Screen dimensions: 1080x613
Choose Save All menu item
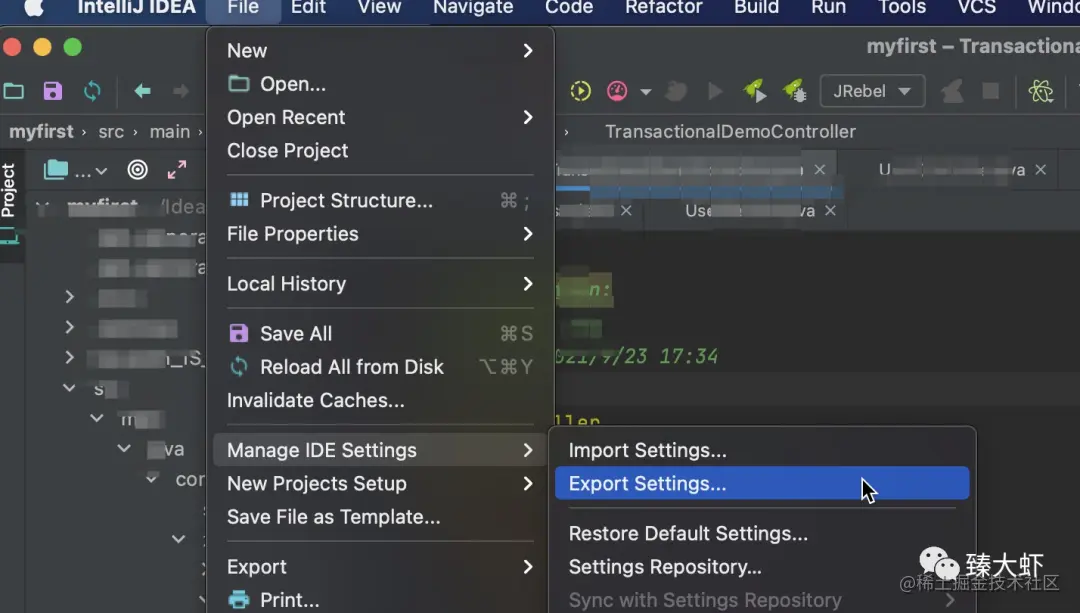click(380, 333)
